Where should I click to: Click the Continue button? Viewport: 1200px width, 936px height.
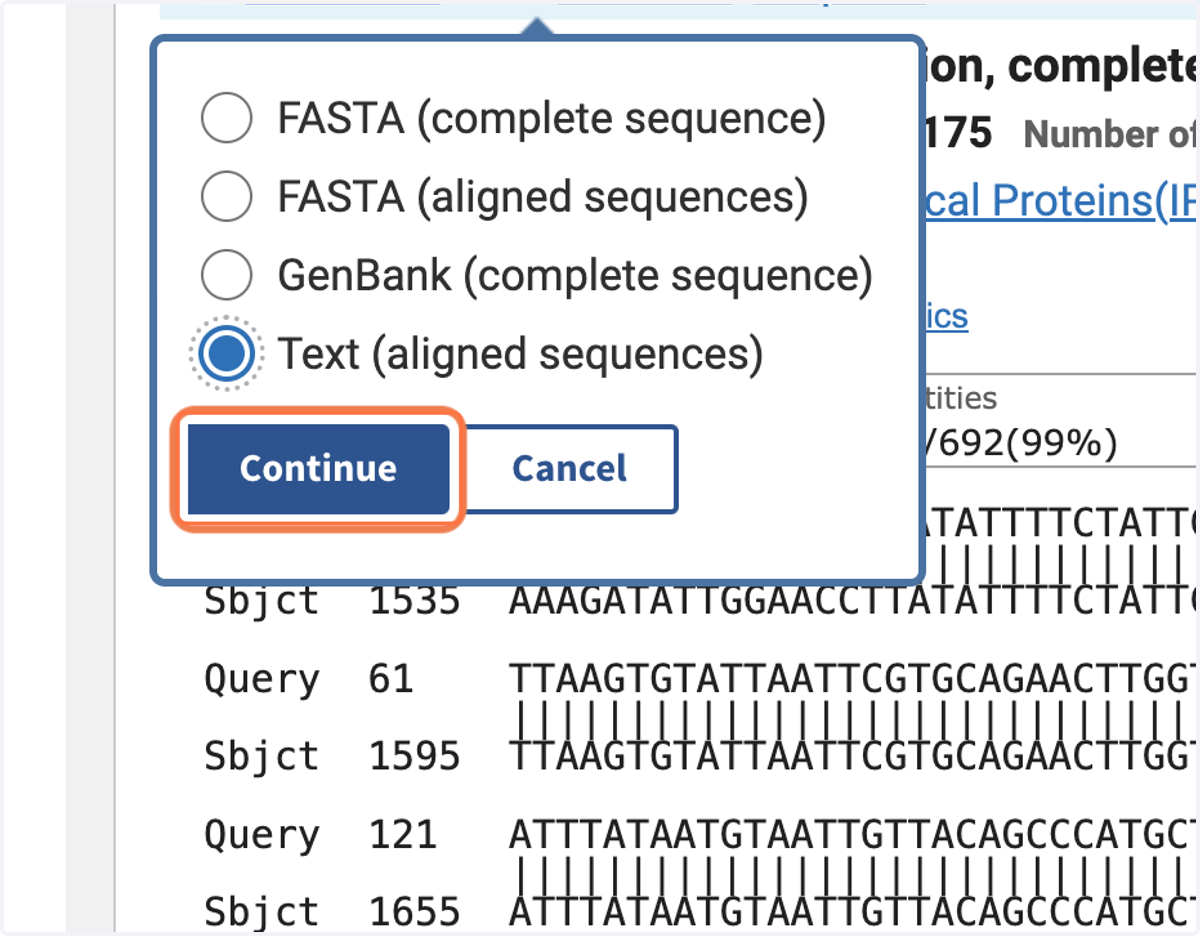click(318, 468)
